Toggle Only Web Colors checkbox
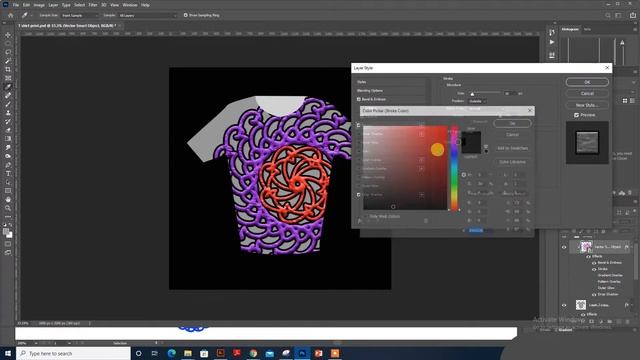Screen dimensions: 640x360 pos(366,216)
